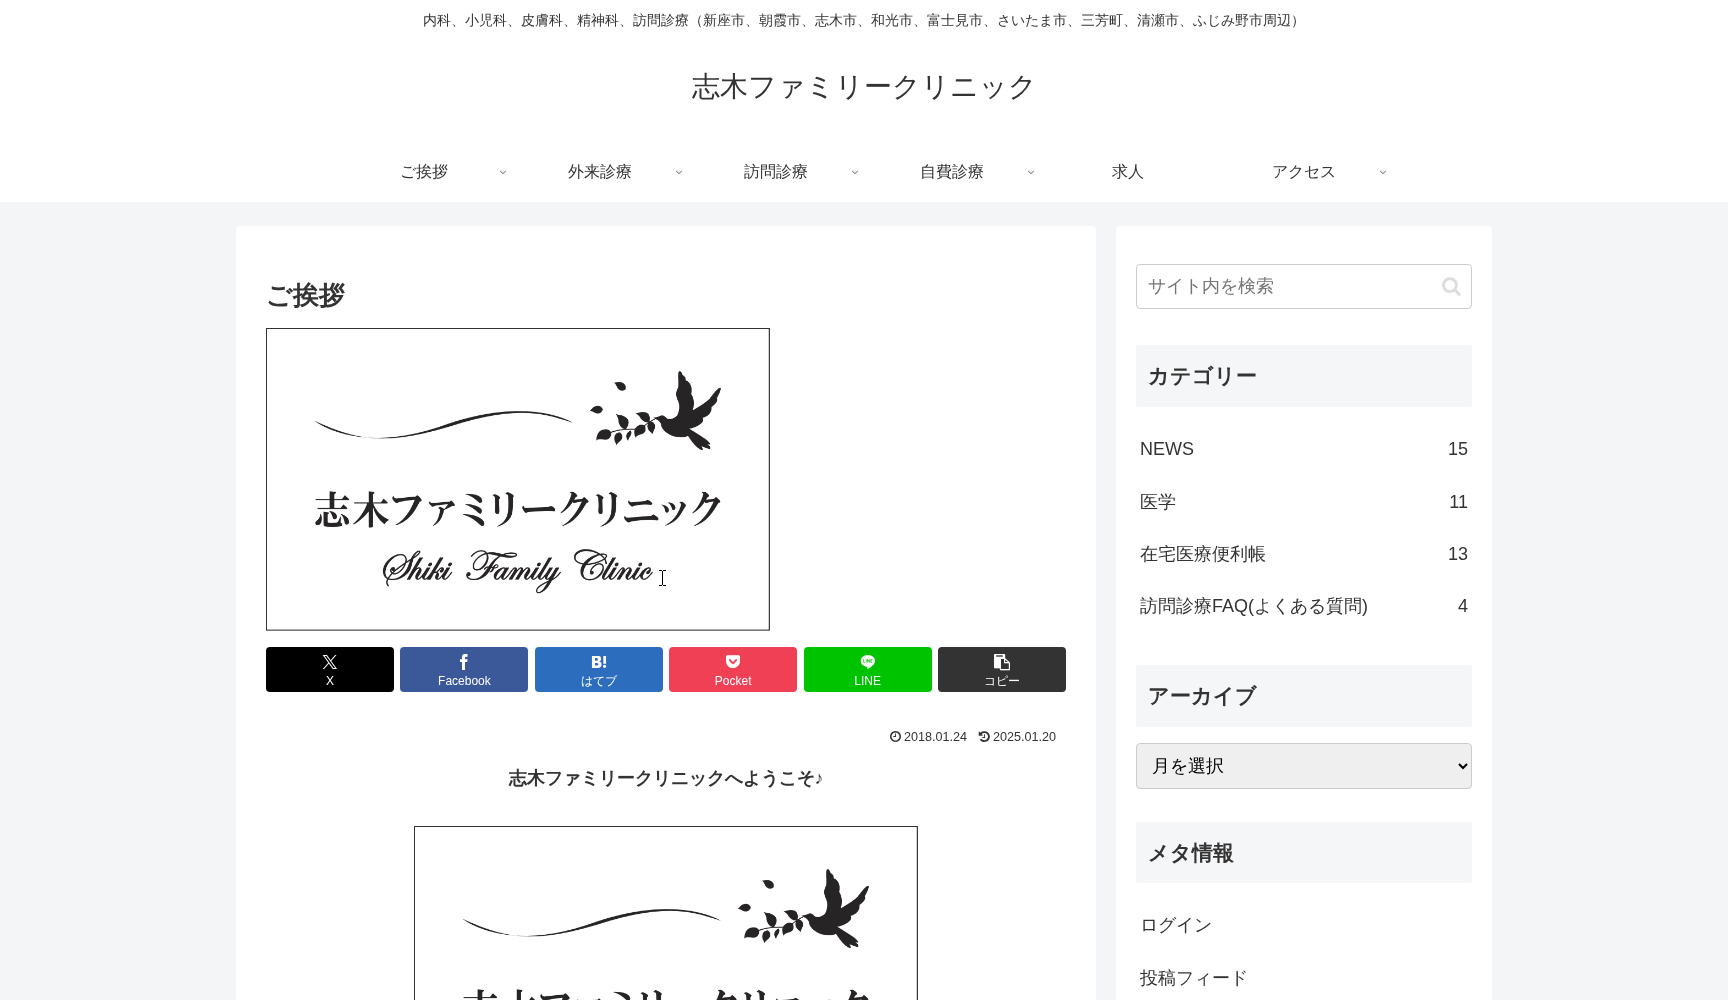
Task: Focus the サイト内を検索 search field
Action: tap(1280, 286)
